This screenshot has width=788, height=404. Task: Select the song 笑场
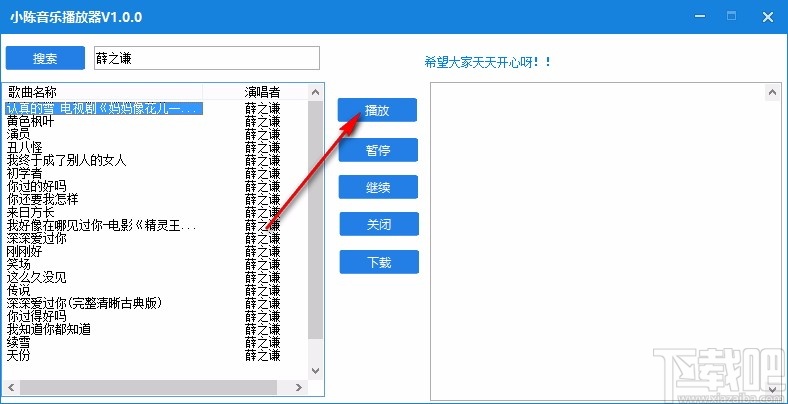(18, 264)
